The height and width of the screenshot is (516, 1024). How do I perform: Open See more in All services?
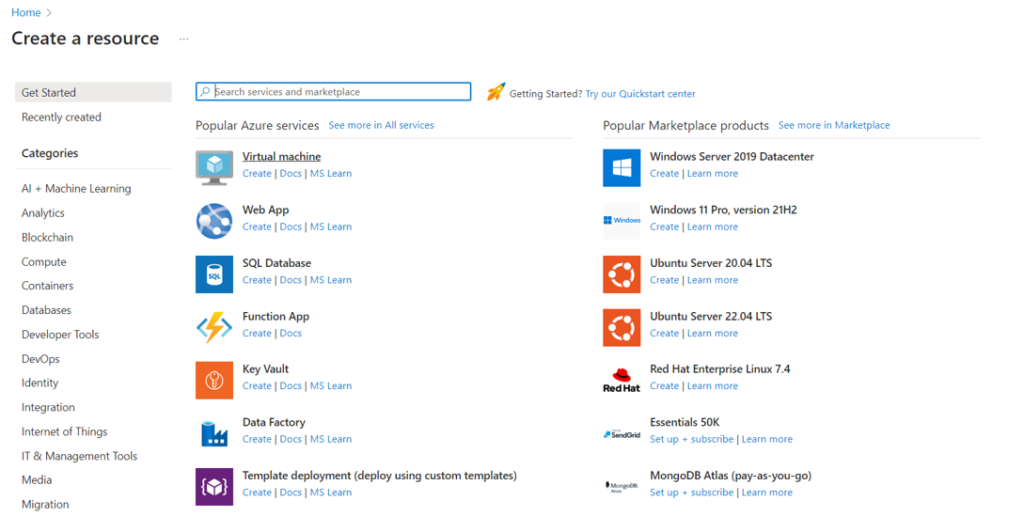(381, 125)
